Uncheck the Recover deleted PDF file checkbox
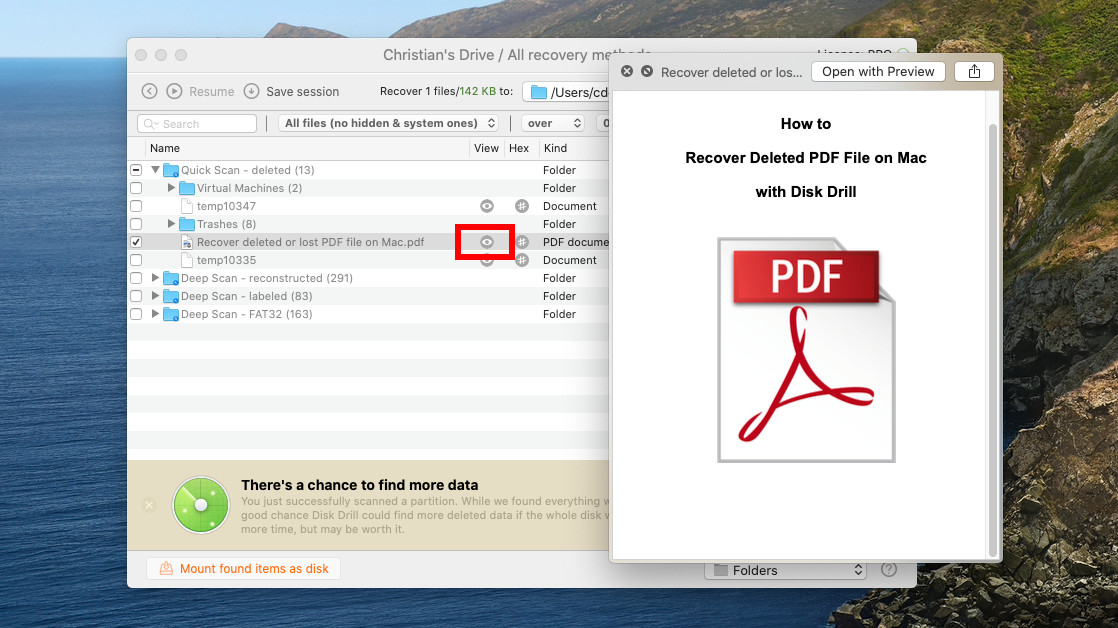 tap(136, 242)
